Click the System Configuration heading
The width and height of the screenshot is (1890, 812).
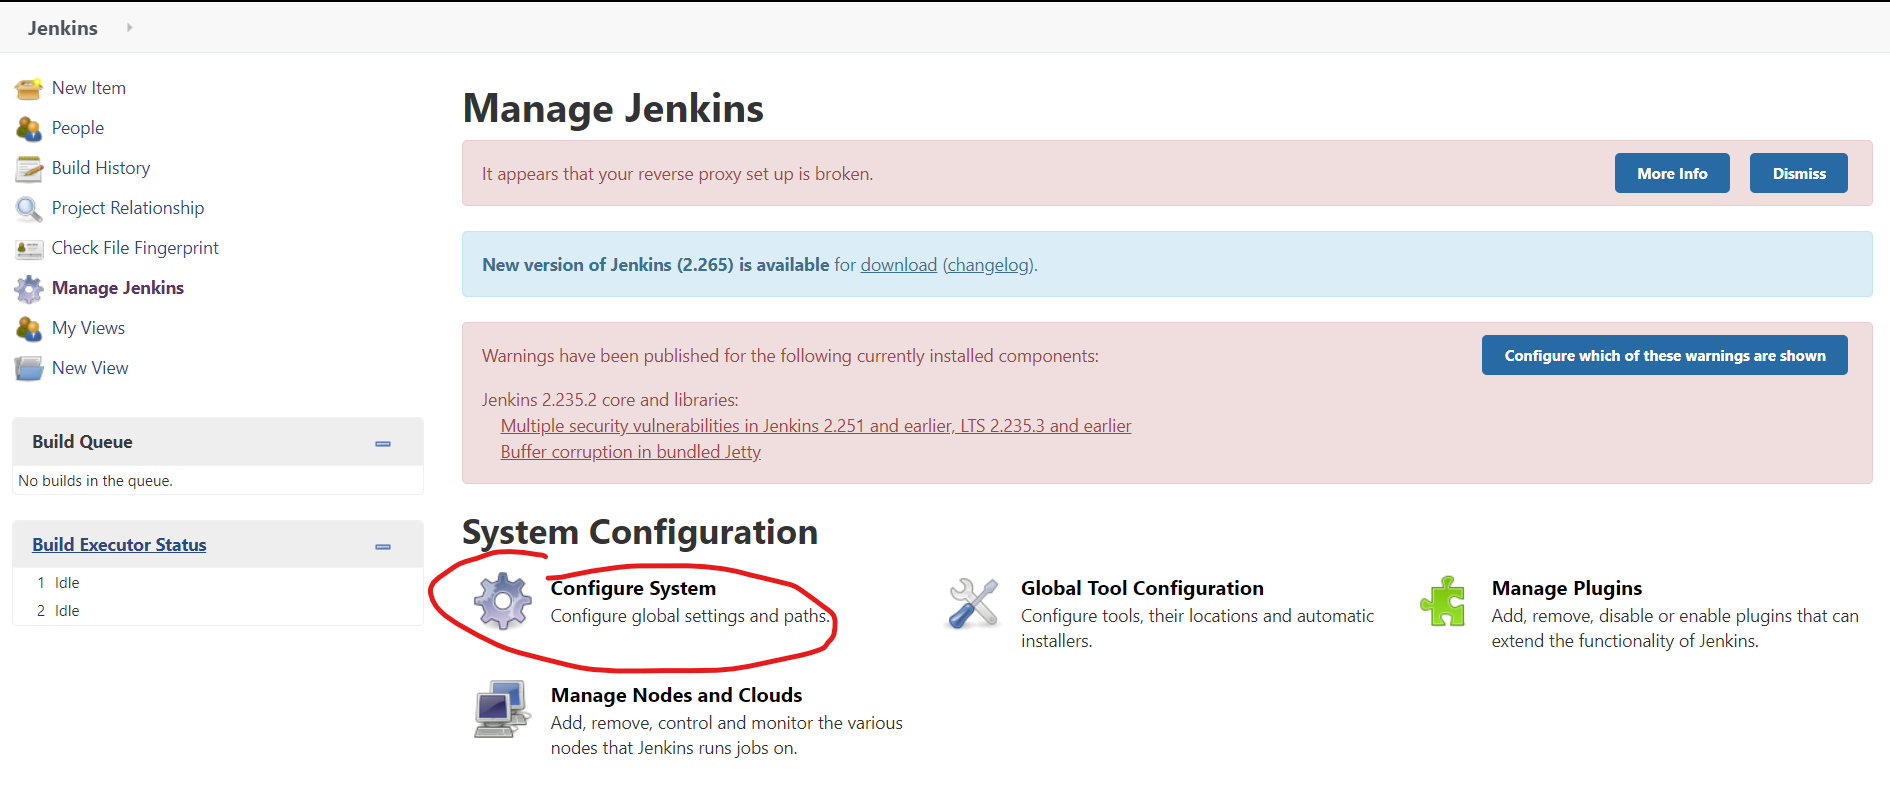tap(640, 532)
